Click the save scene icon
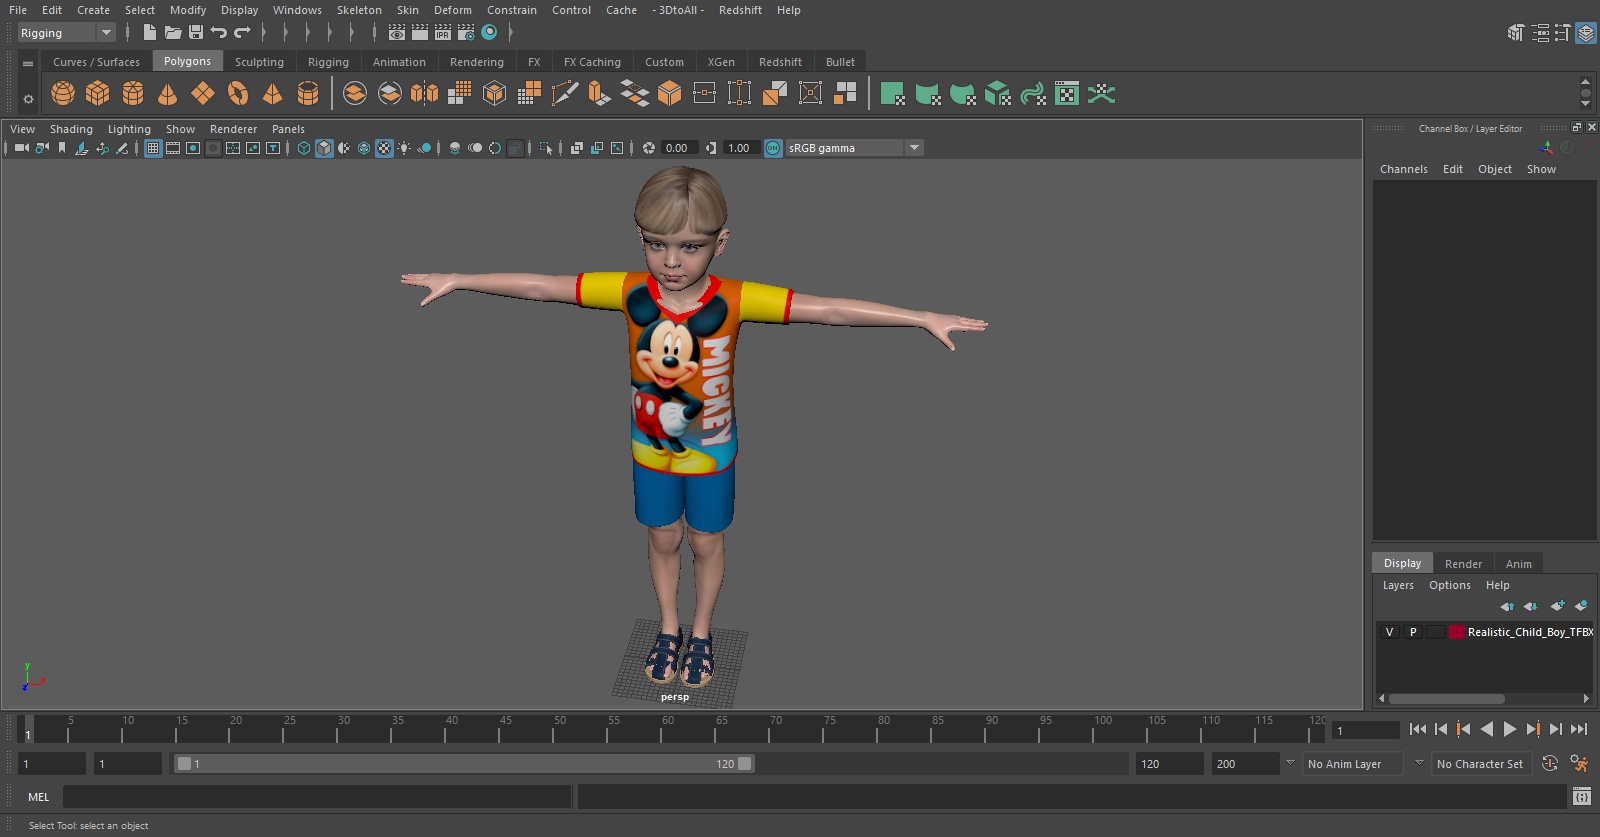The image size is (1600, 837). [x=196, y=33]
